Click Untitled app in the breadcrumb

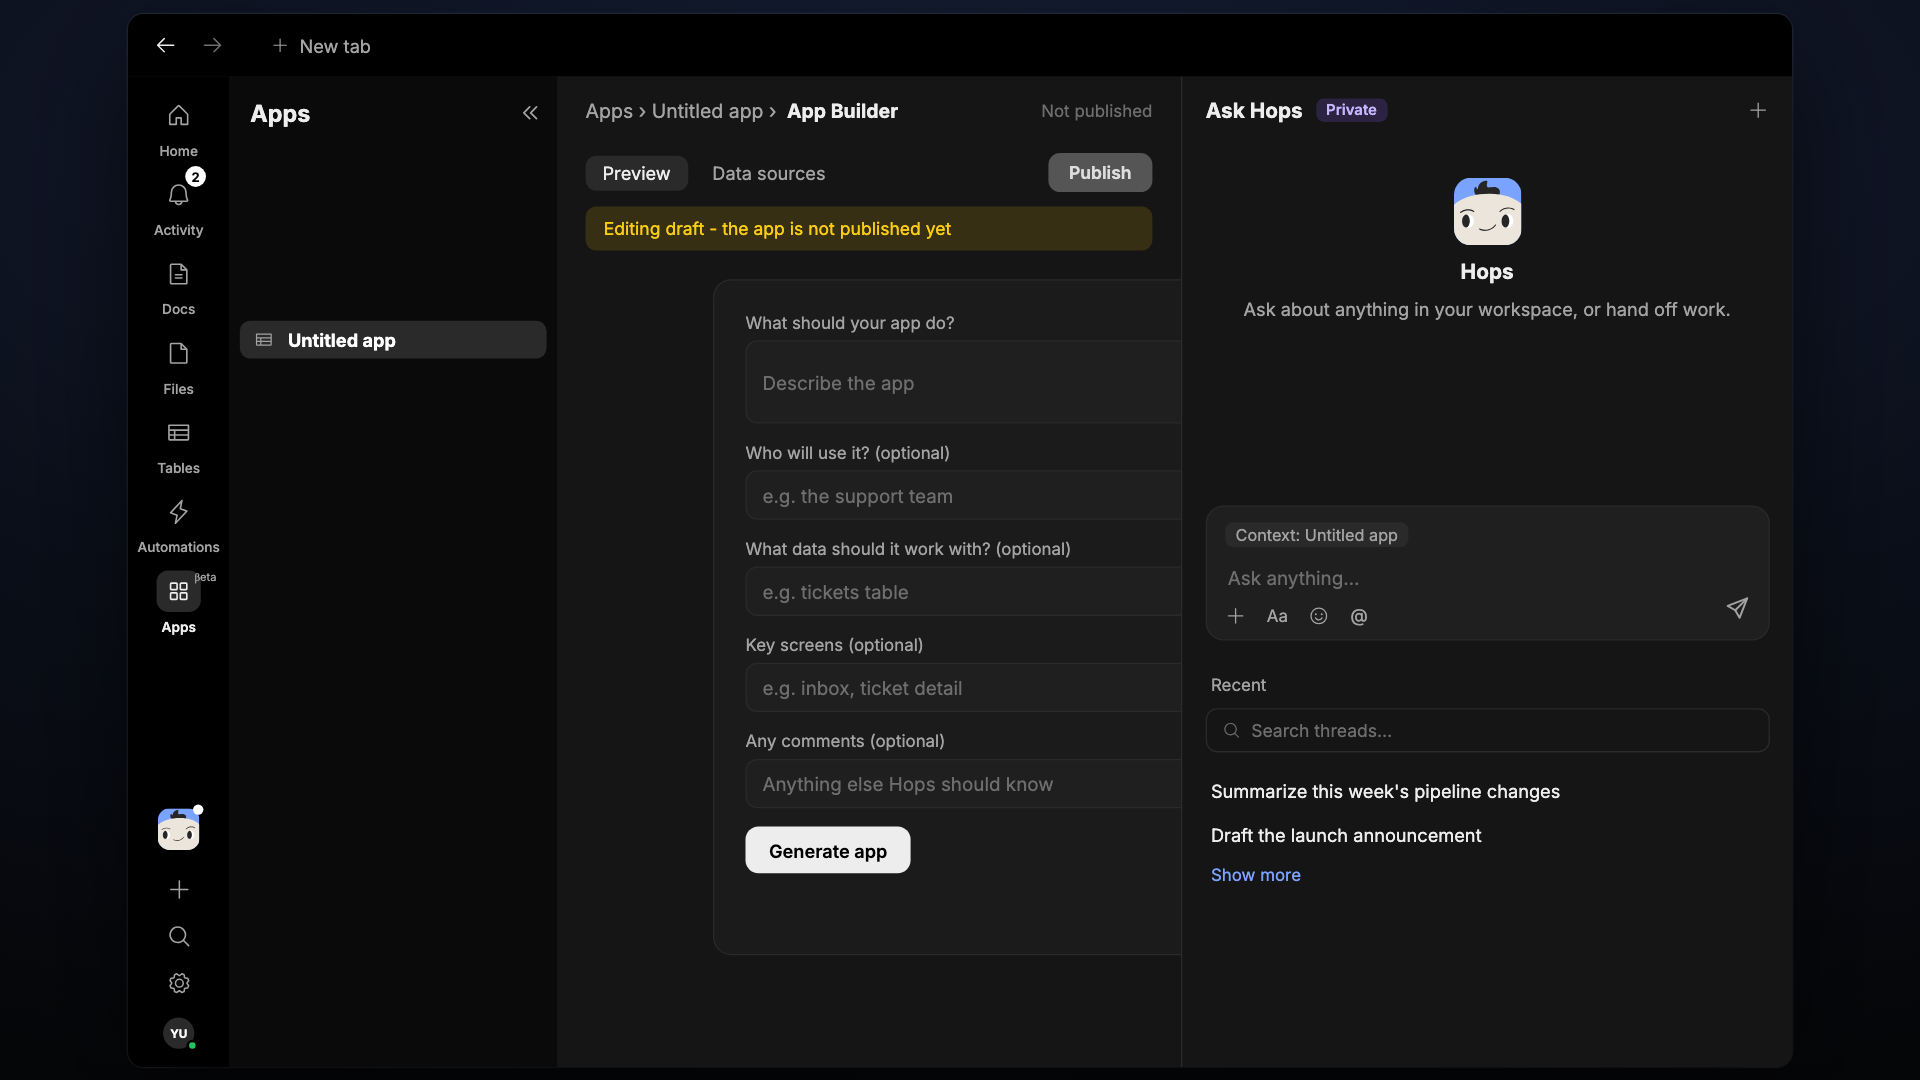pos(707,111)
